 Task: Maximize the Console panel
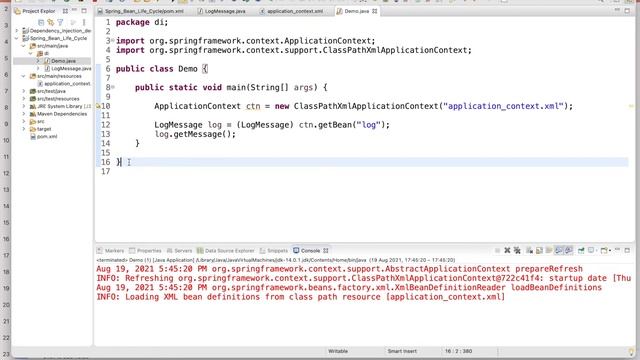[x=627, y=251]
